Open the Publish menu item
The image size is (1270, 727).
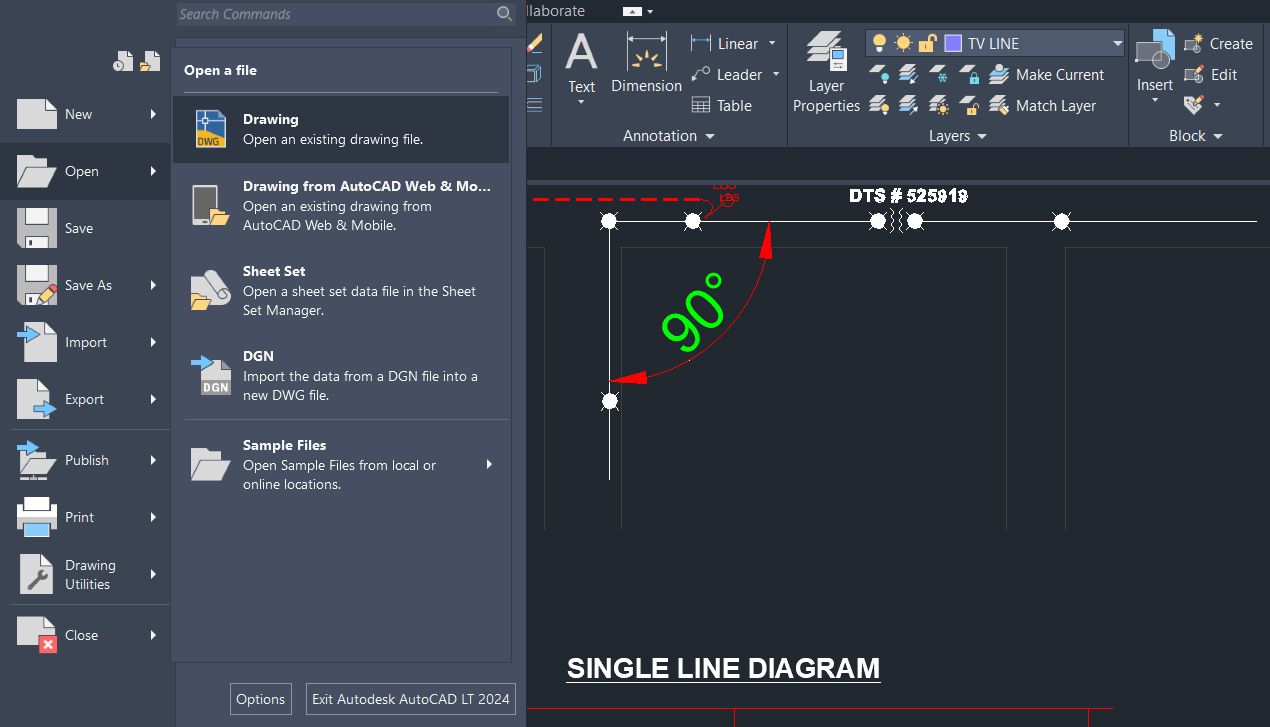(85, 460)
